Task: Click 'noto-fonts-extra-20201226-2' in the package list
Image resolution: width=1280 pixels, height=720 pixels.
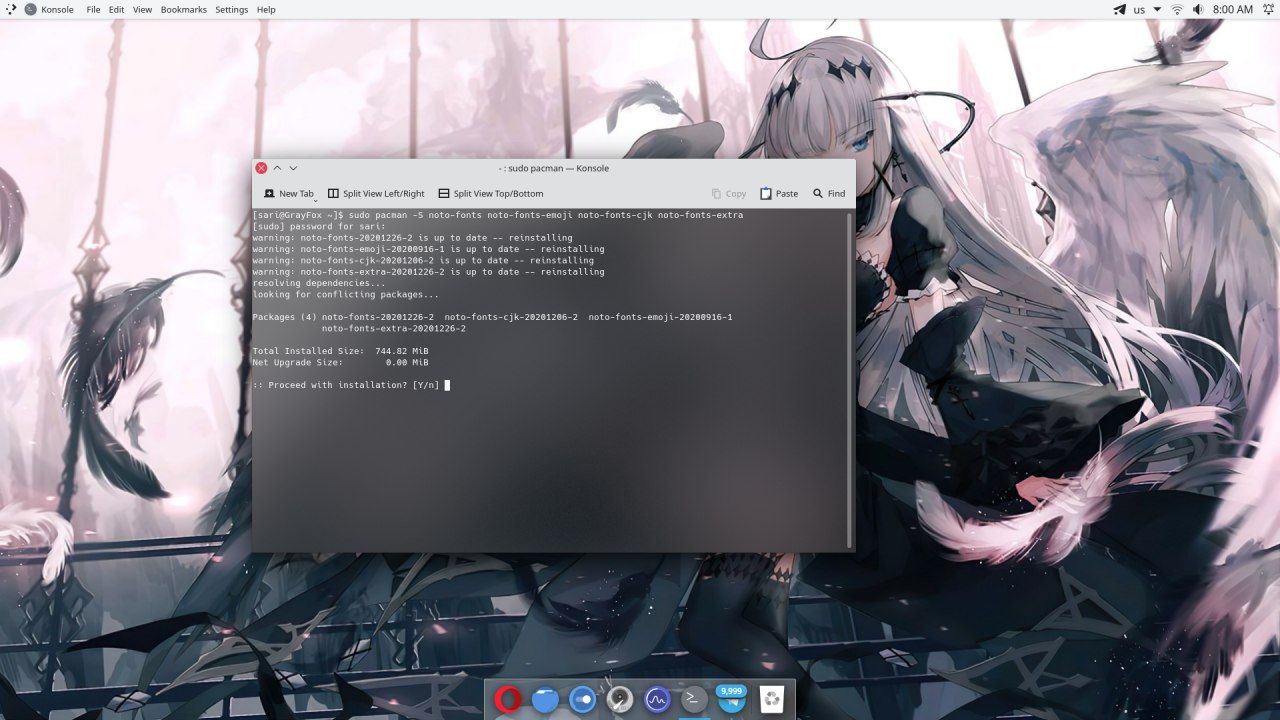Action: (x=394, y=328)
